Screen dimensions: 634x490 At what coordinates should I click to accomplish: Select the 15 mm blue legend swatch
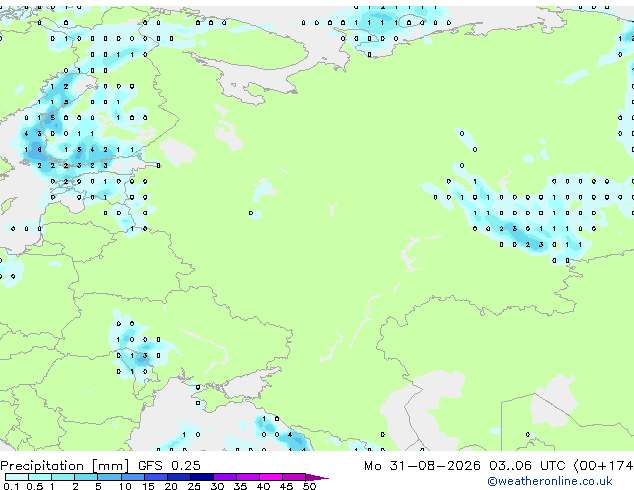click(156, 477)
